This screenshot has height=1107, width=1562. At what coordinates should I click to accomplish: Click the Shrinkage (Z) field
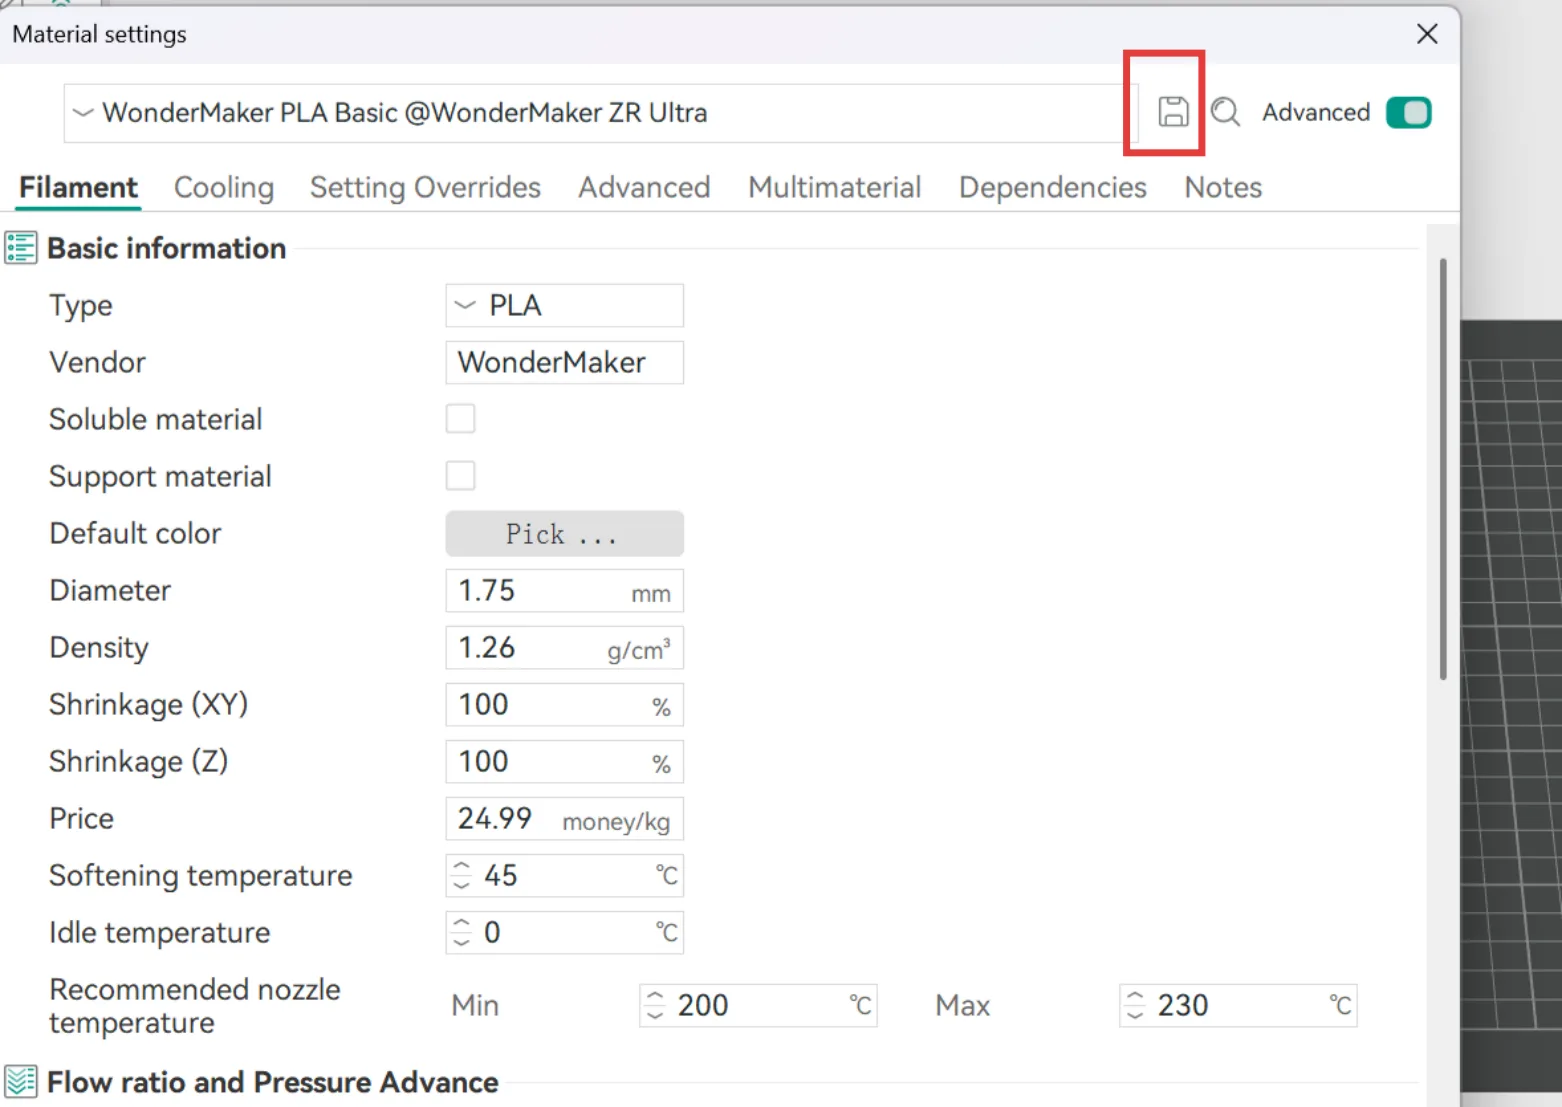click(564, 761)
